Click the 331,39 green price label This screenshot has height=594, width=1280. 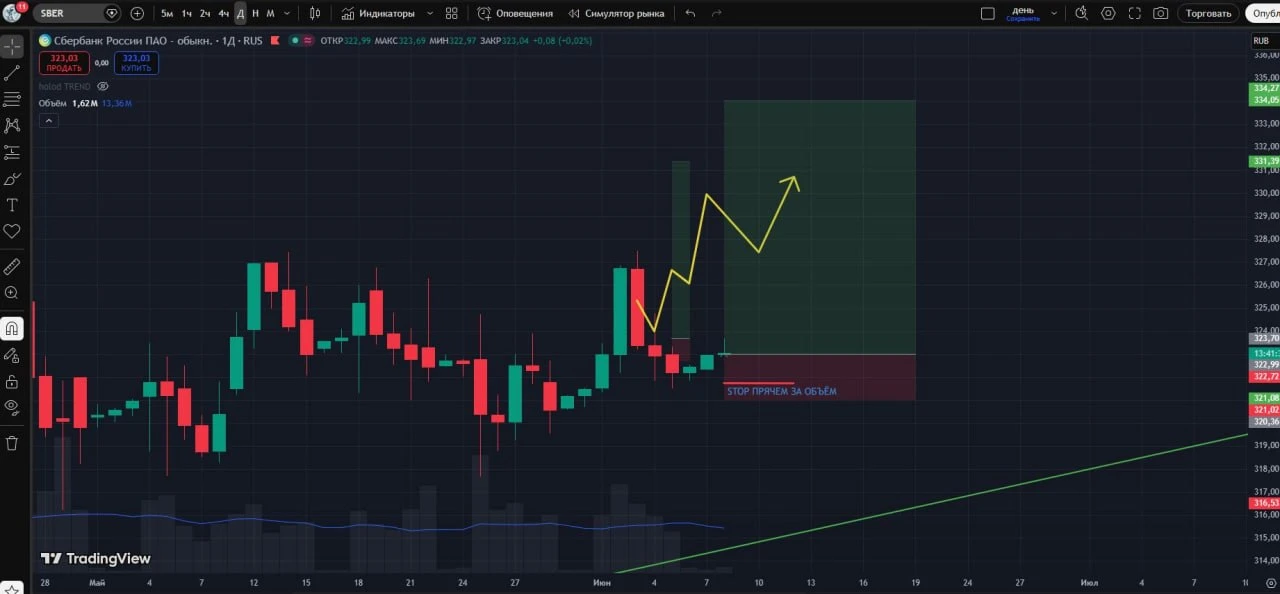pos(1265,161)
